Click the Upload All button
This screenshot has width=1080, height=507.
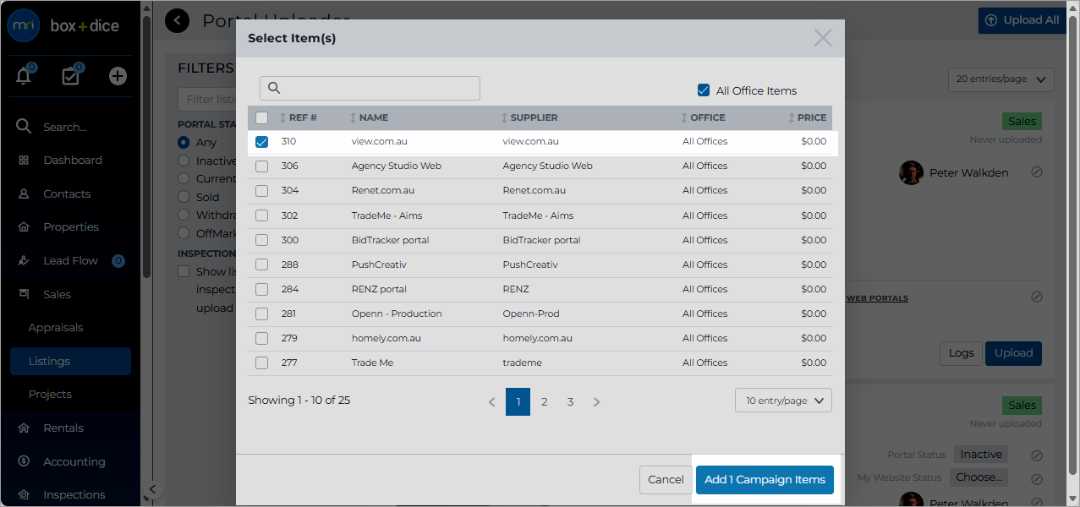(x=1023, y=21)
